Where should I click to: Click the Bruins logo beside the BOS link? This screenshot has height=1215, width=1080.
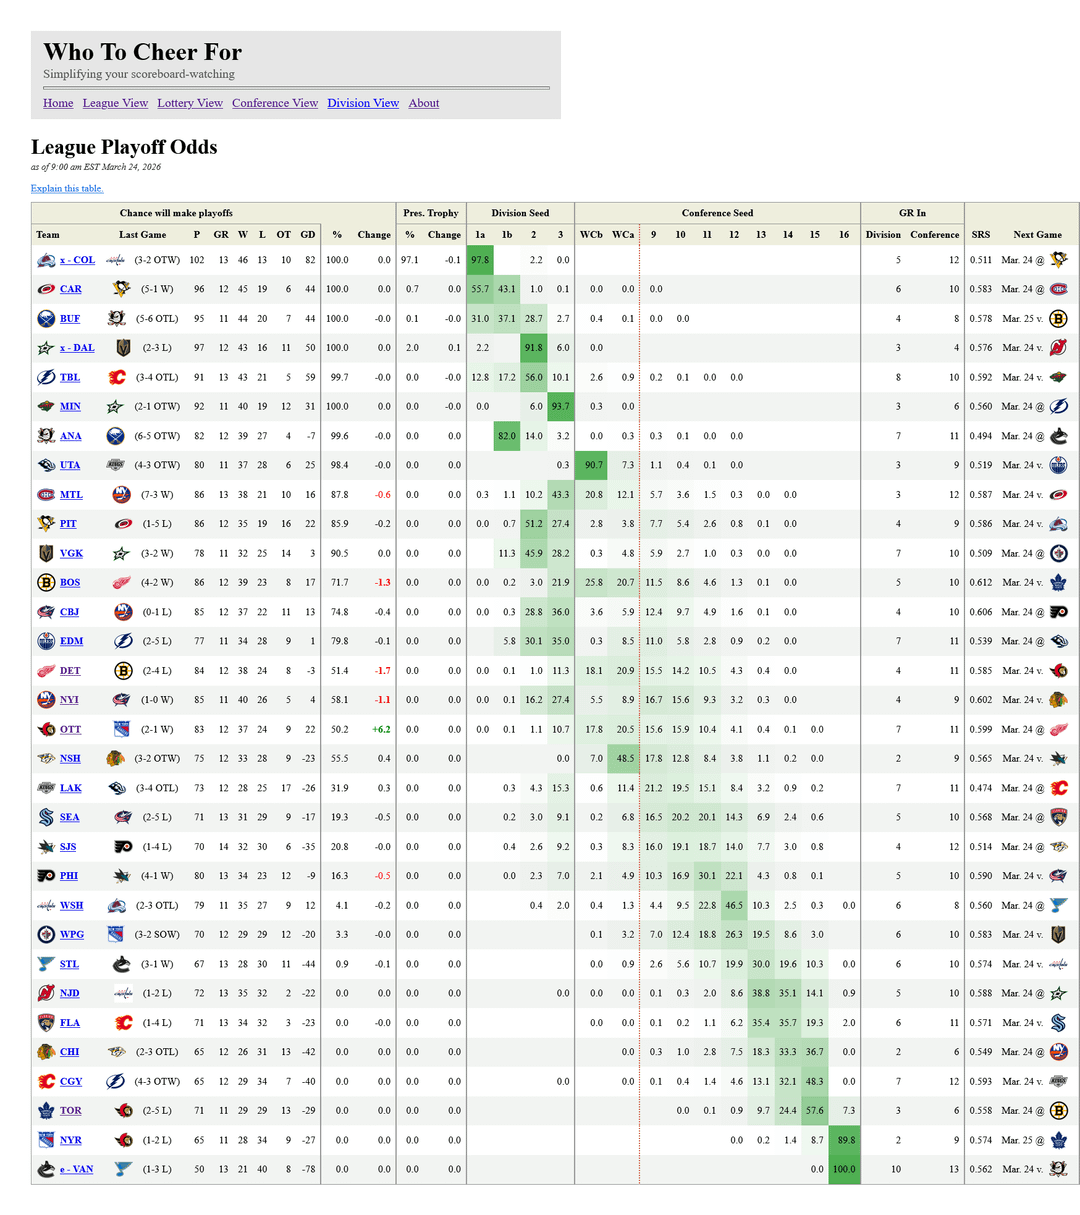[46, 583]
